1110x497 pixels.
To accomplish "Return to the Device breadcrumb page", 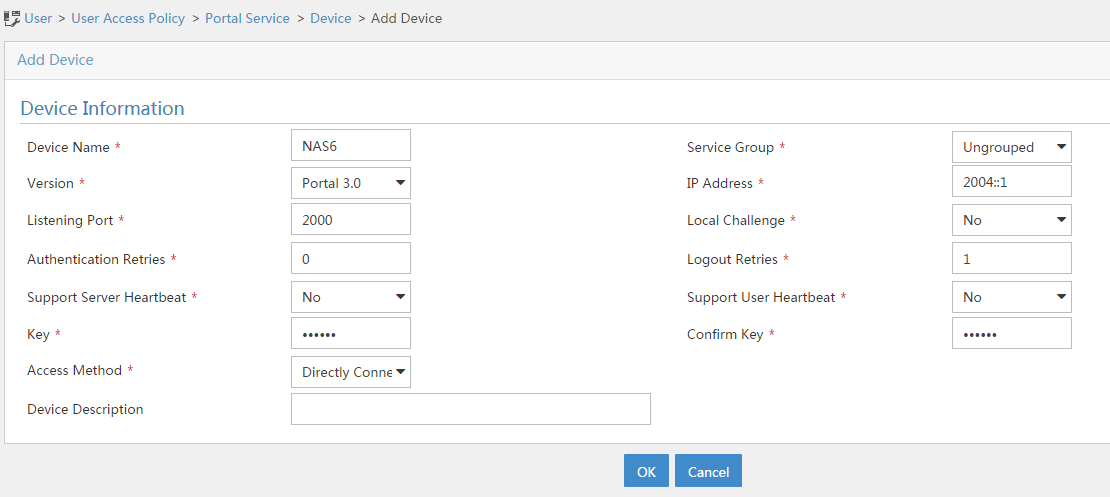I will coord(331,18).
